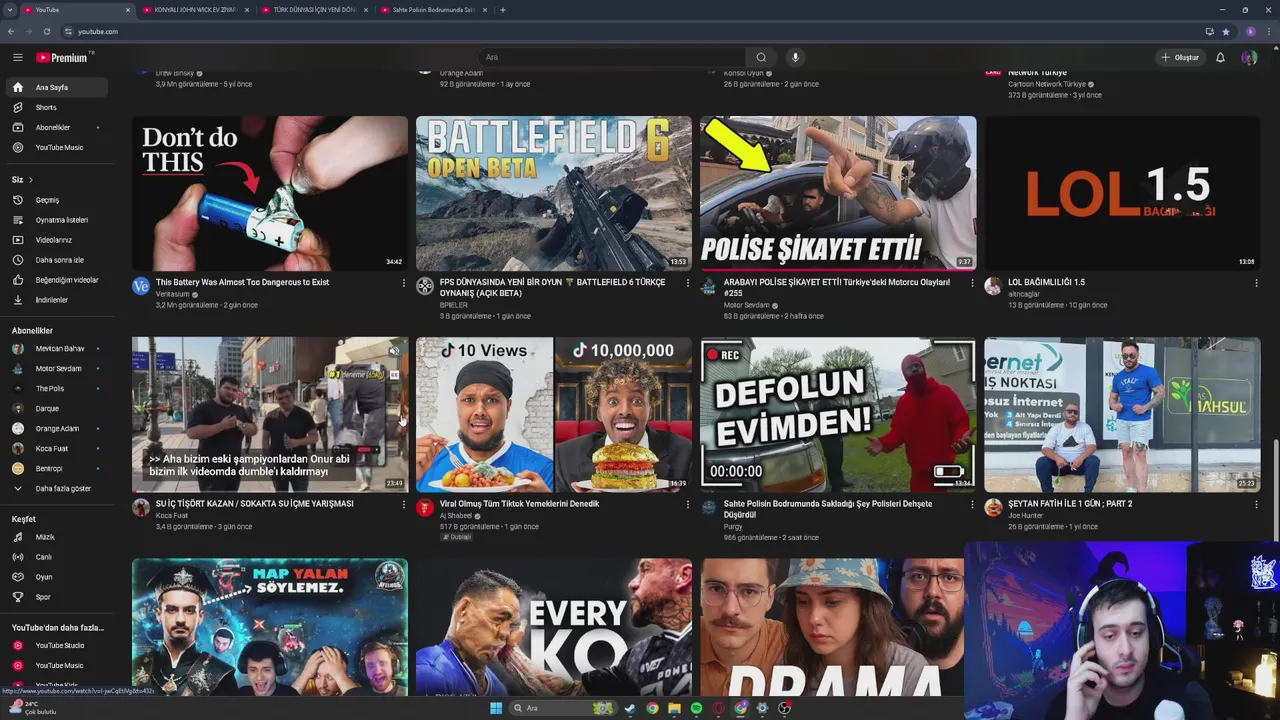Play the Don't do THIS battery thumbnail
This screenshot has width=1280, height=720.
270,193
